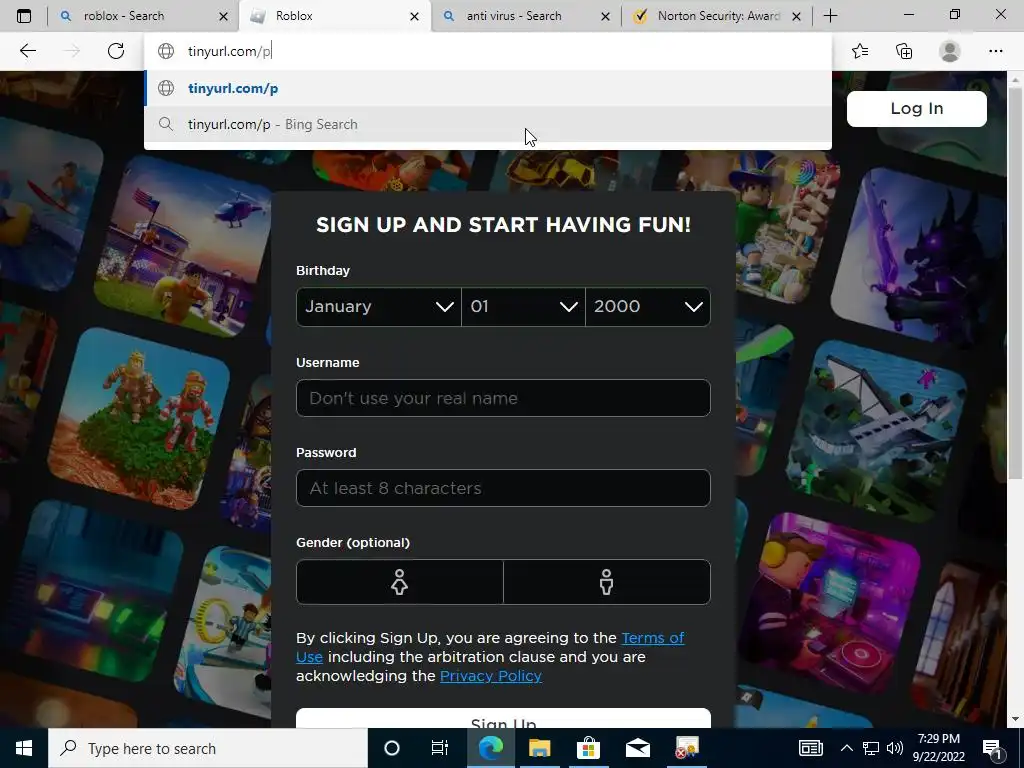The width and height of the screenshot is (1024, 768).
Task: Open the tab actions menu icon
Action: pos(24,16)
